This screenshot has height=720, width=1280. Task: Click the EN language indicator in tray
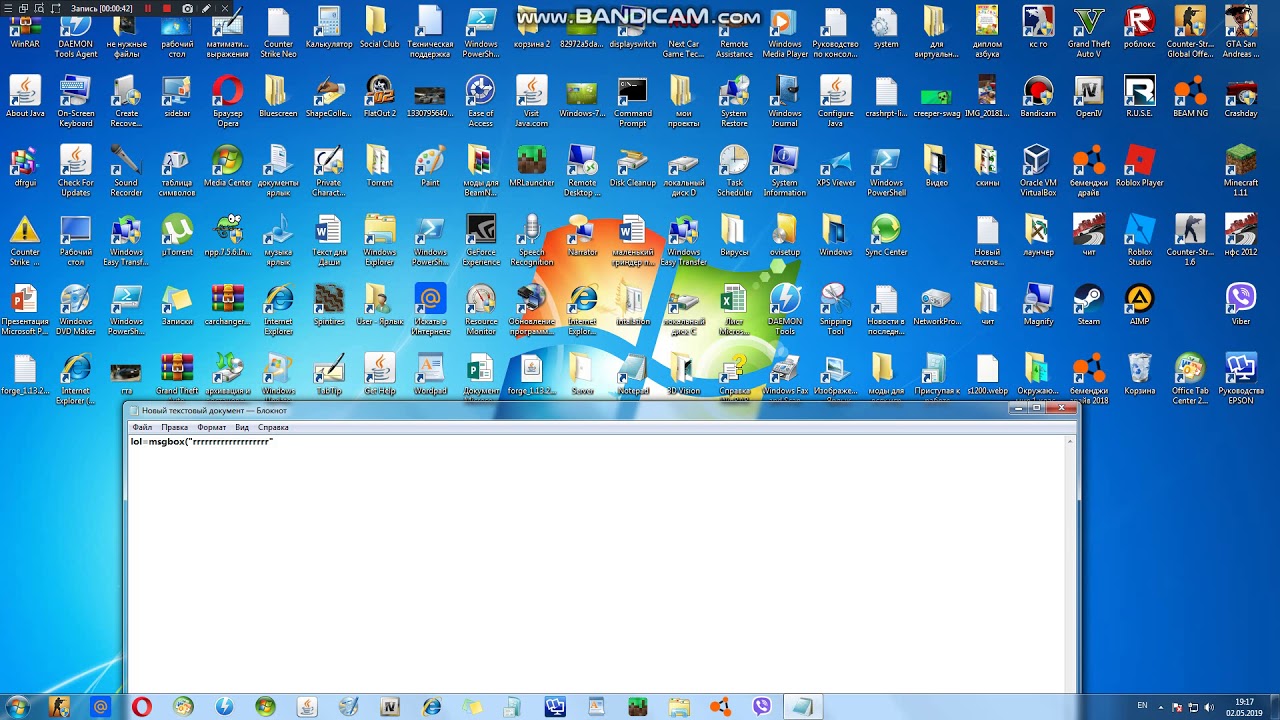pos(1142,706)
